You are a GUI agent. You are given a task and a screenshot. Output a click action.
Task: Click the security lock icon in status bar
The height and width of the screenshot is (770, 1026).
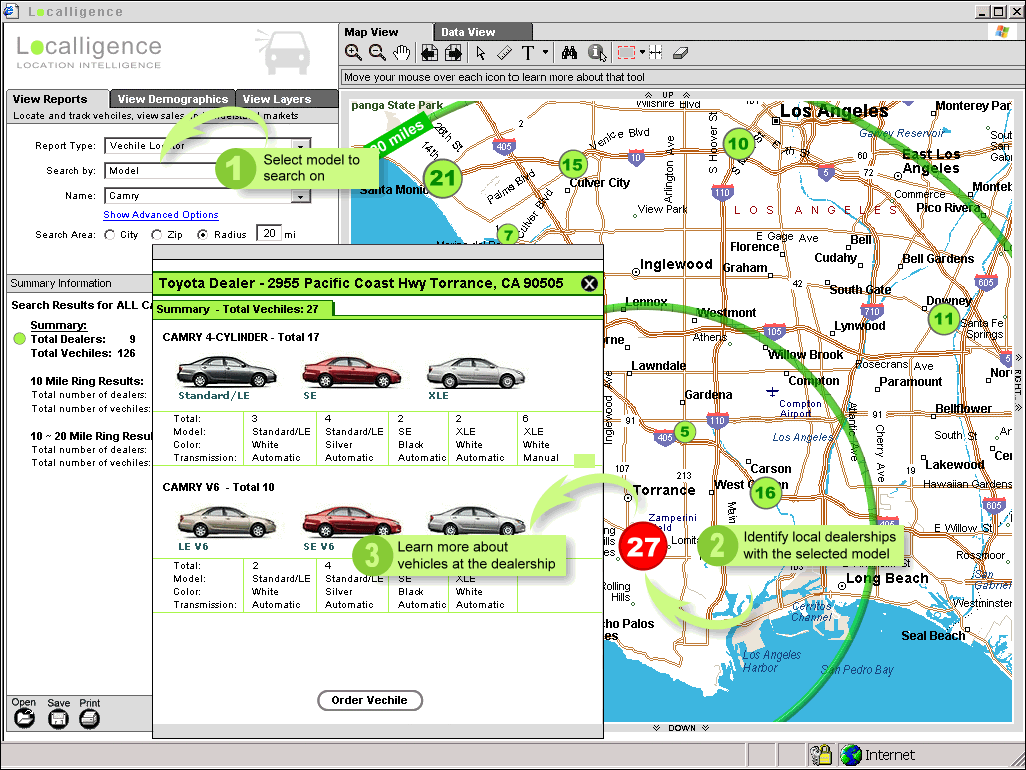821,755
